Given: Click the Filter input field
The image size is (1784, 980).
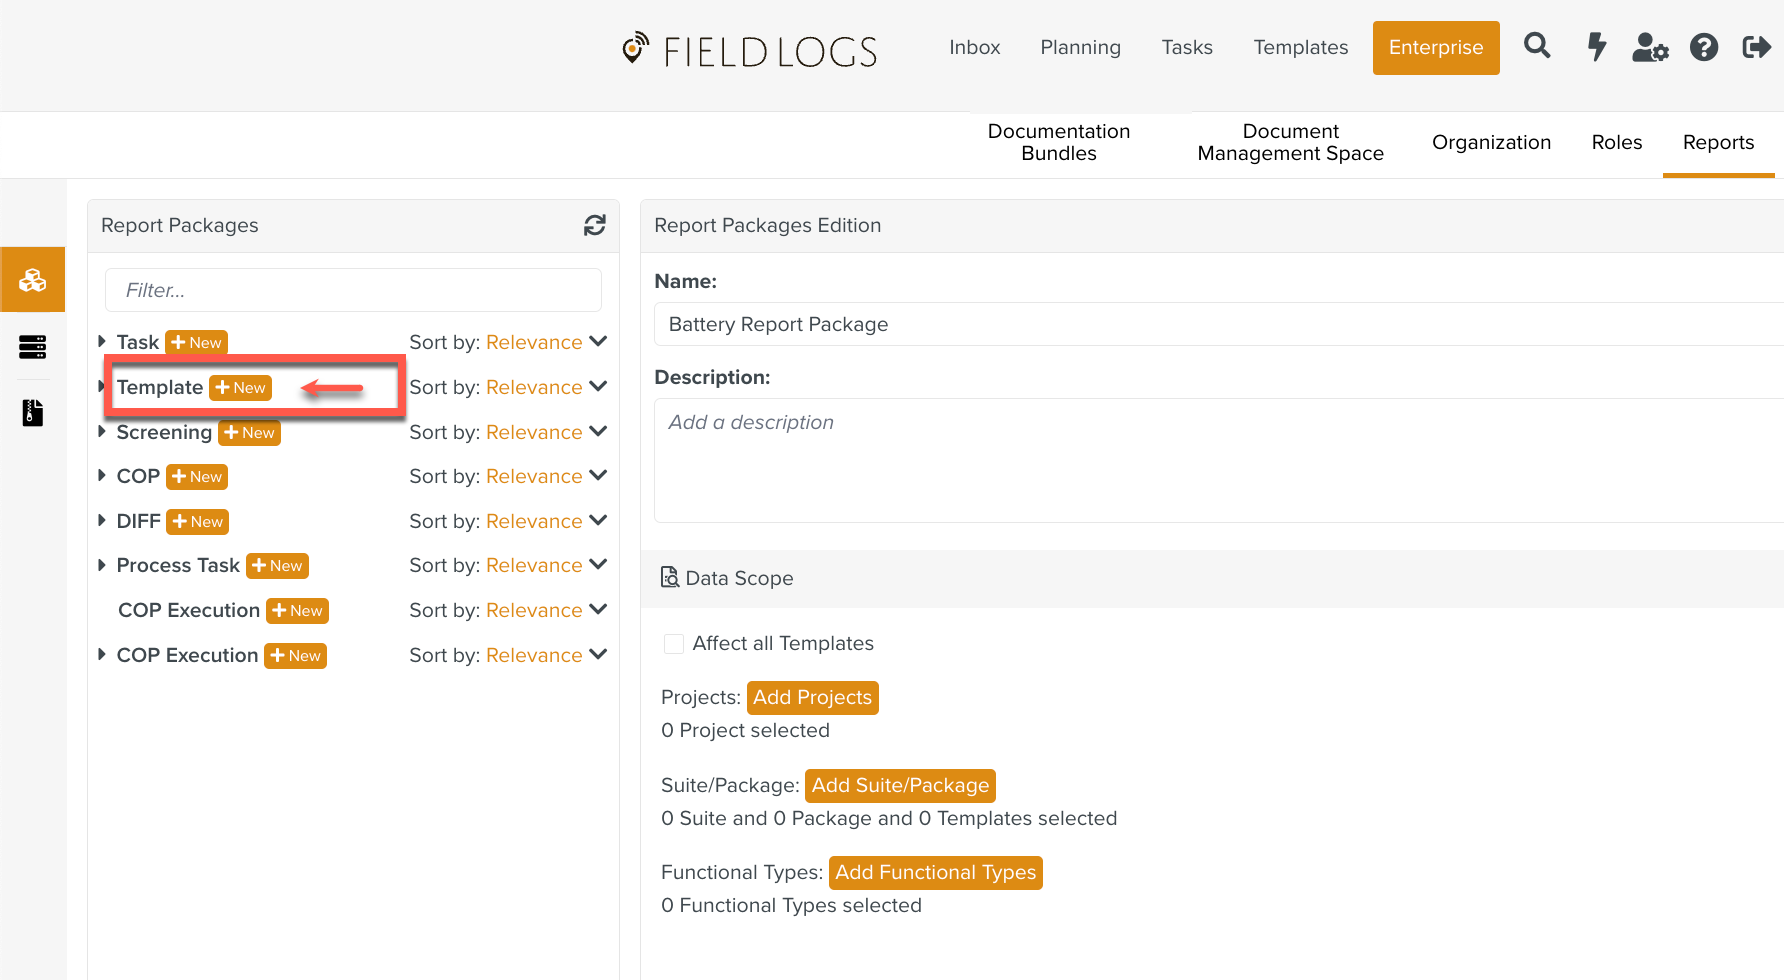Looking at the screenshot, I should 353,290.
